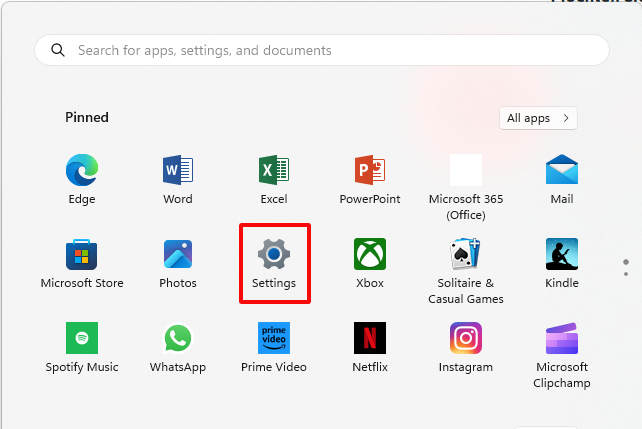
Task: Open Prime Video
Action: (274, 339)
